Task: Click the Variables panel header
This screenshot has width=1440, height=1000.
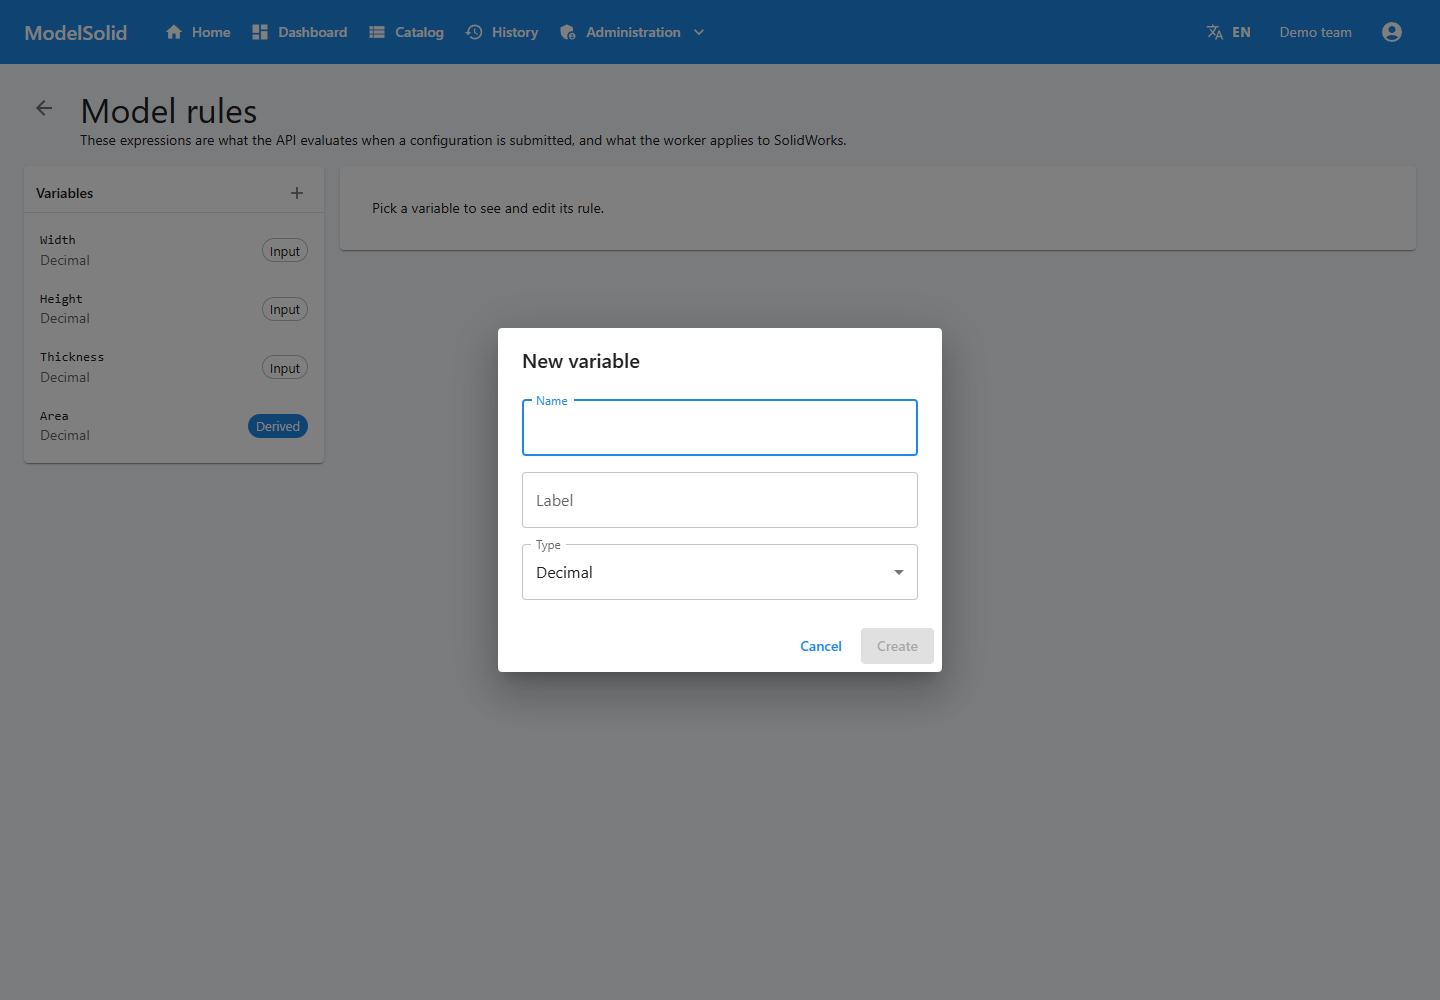Action: click(65, 193)
